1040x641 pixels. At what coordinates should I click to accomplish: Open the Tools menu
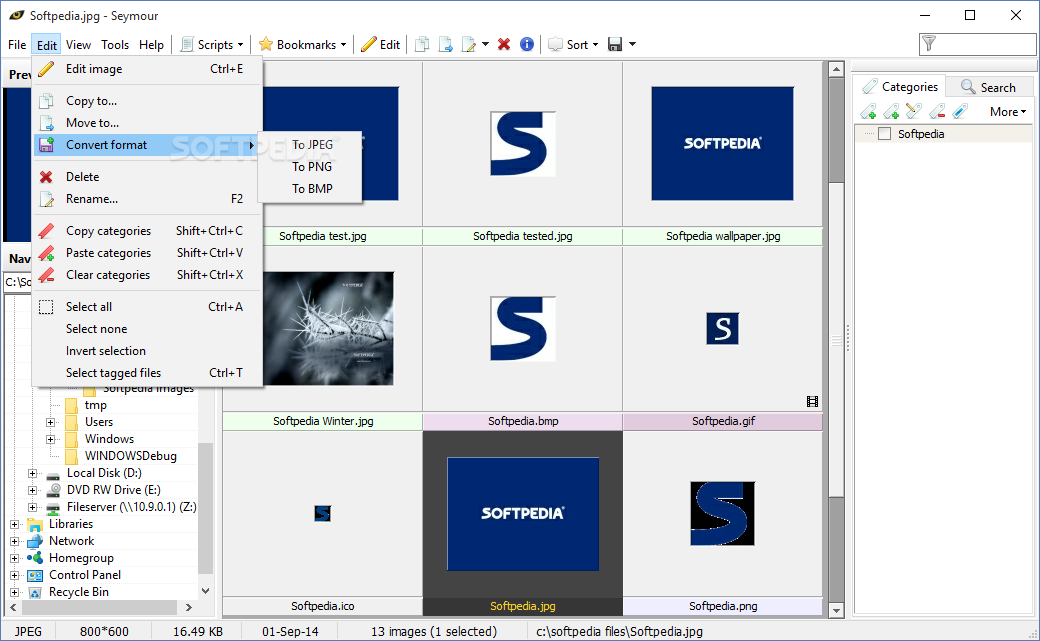(x=115, y=44)
